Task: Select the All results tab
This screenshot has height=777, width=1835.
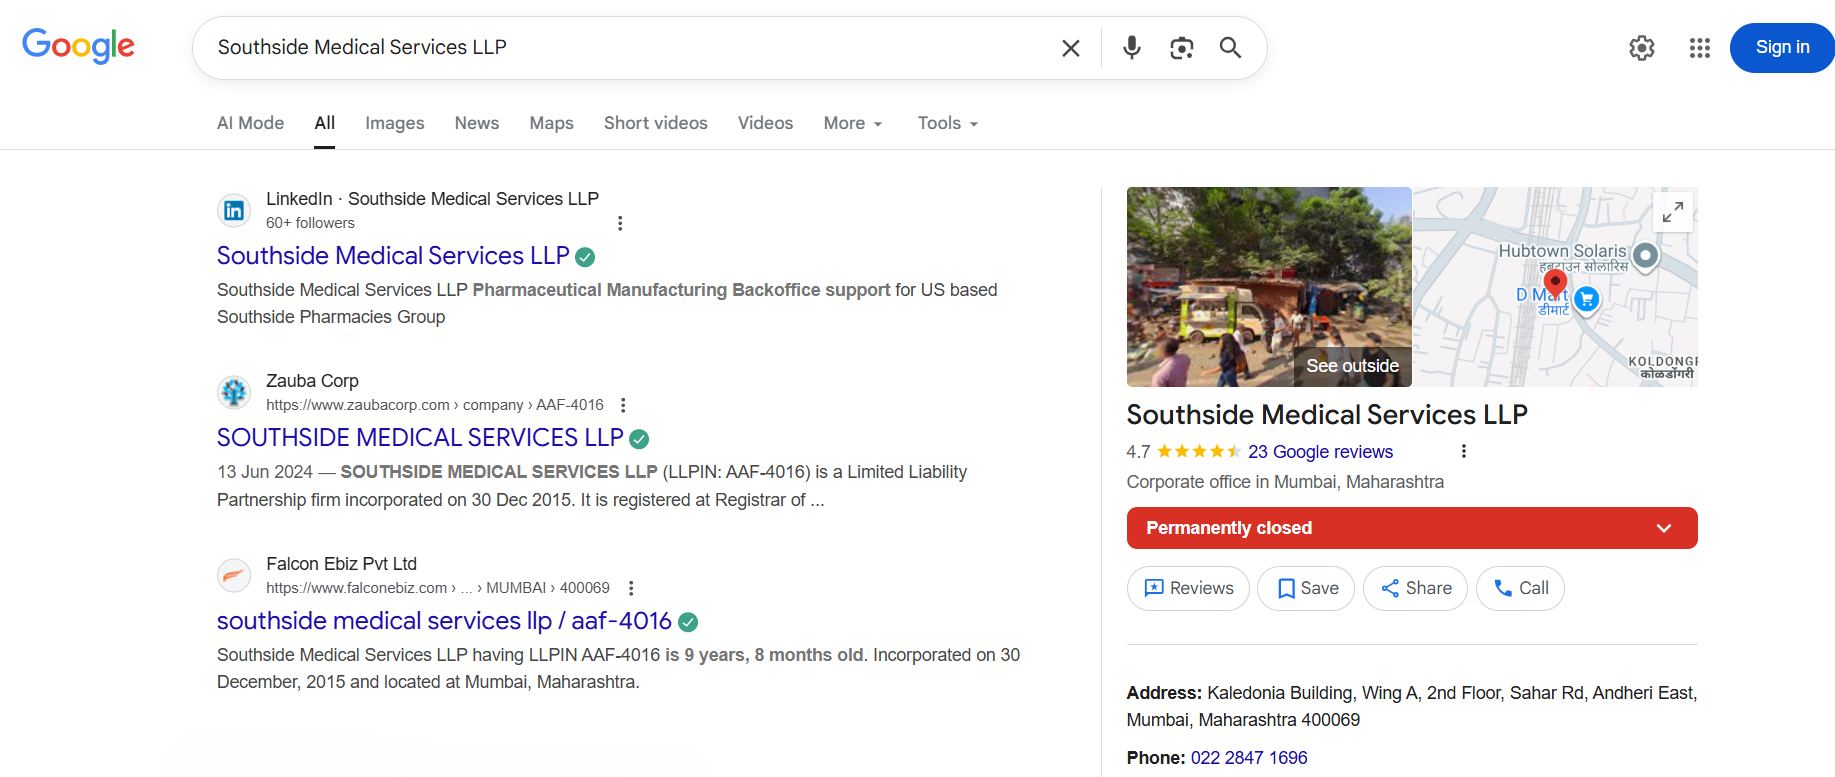Action: click(x=324, y=123)
